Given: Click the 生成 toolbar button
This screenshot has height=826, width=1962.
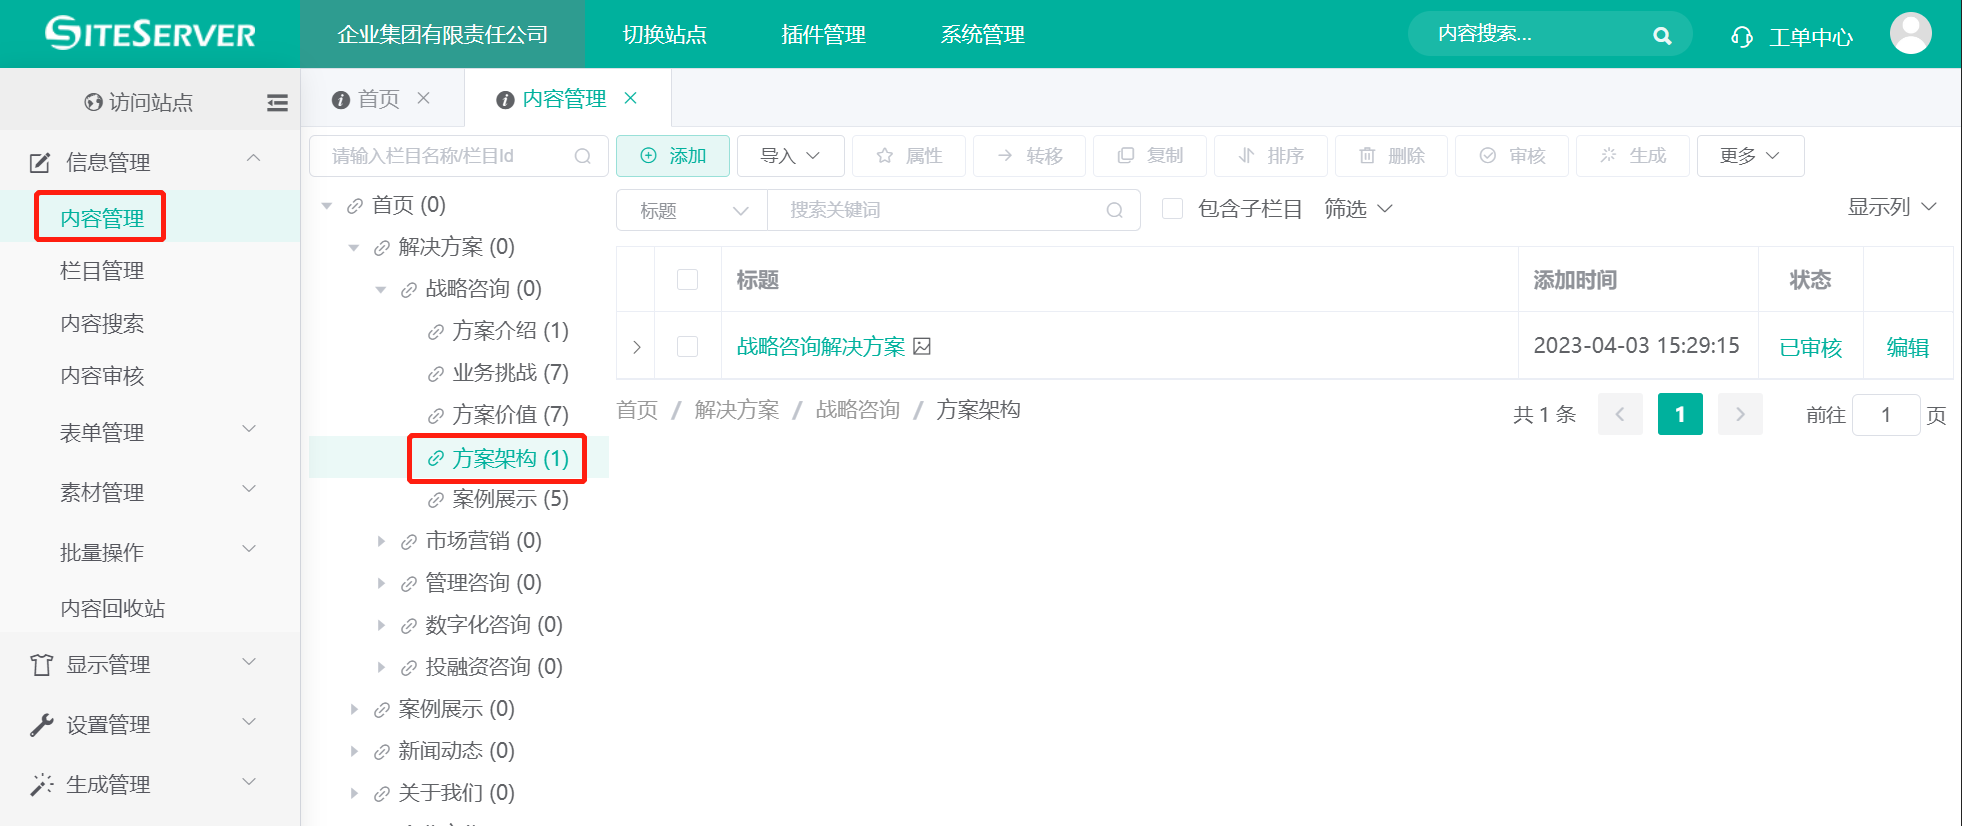Looking at the screenshot, I should (1633, 156).
